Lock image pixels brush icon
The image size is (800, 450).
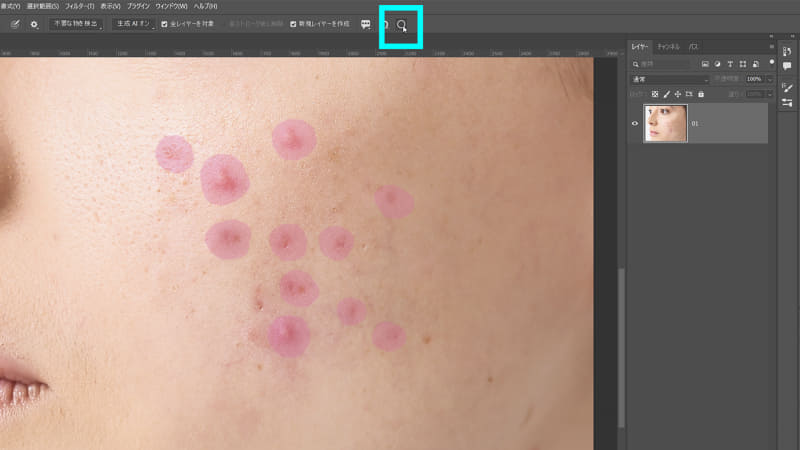[x=666, y=94]
